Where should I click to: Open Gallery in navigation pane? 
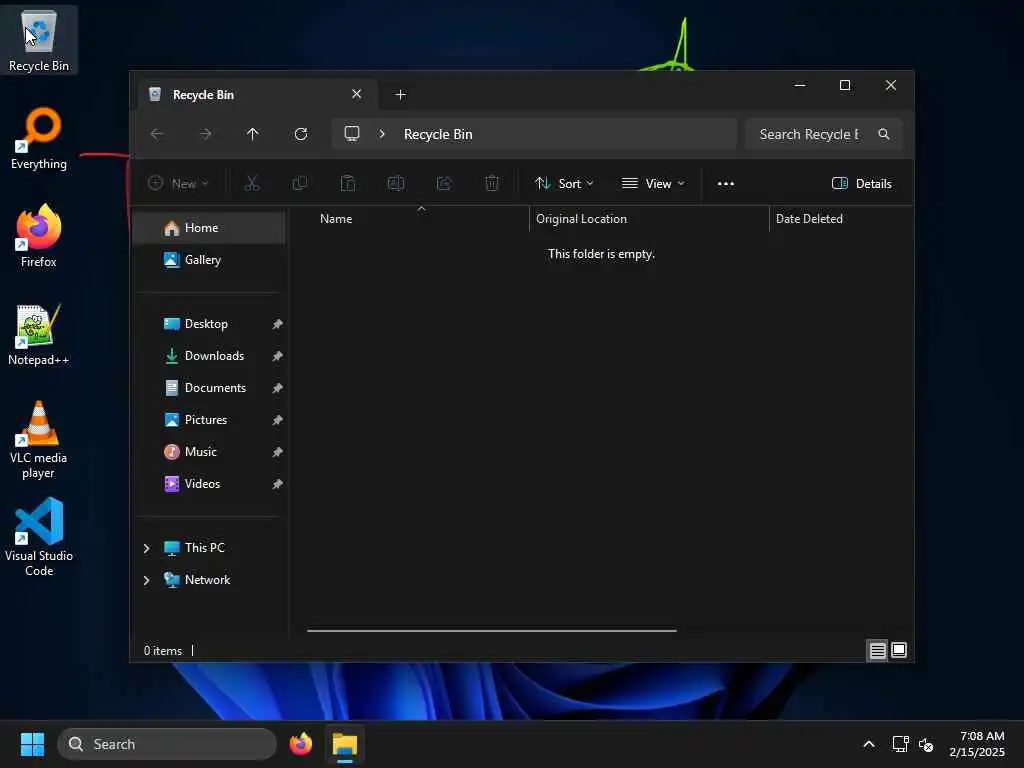[209, 260]
